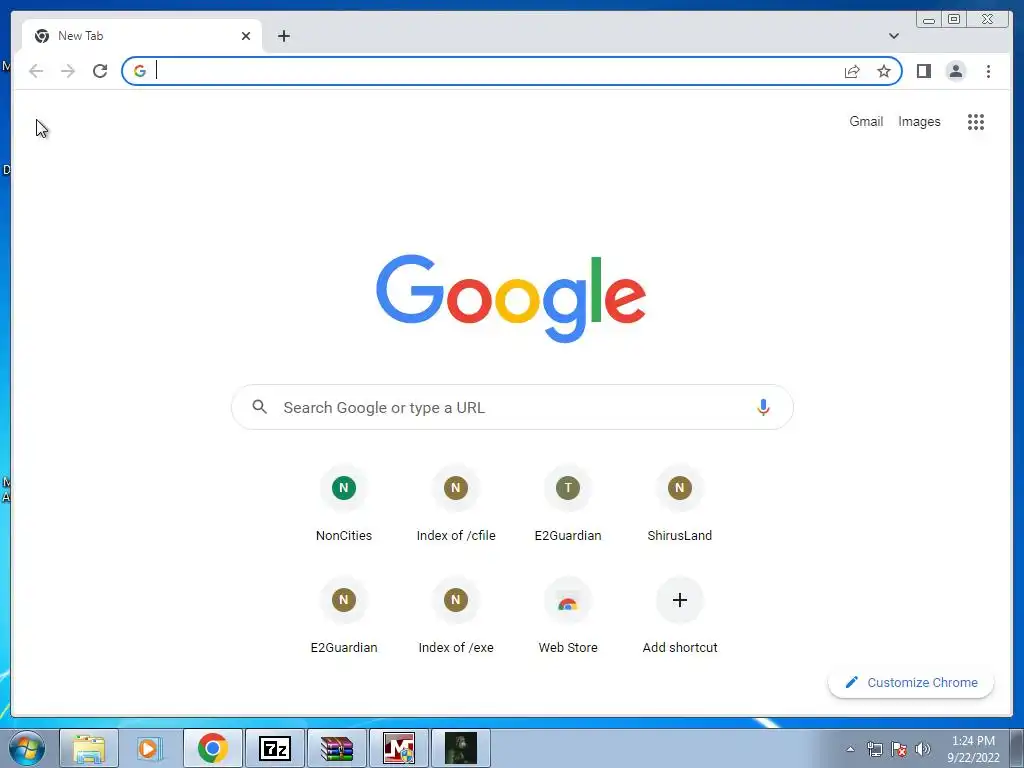Open the ShirusLand shortcut
1024x768 pixels.
pos(679,505)
